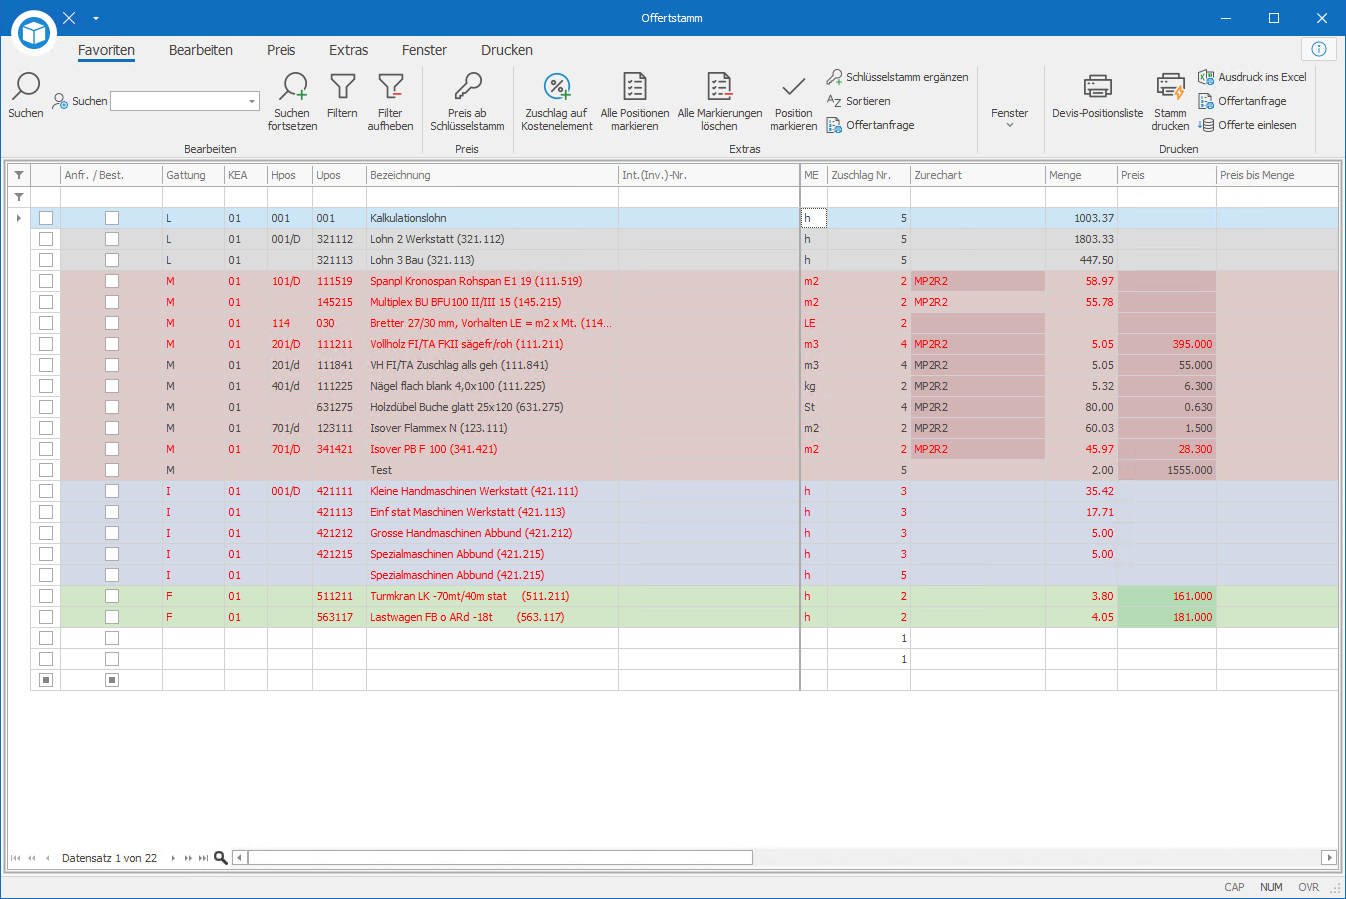
Task: Click the horizontal scrollbar's left arrow
Action: tap(239, 858)
